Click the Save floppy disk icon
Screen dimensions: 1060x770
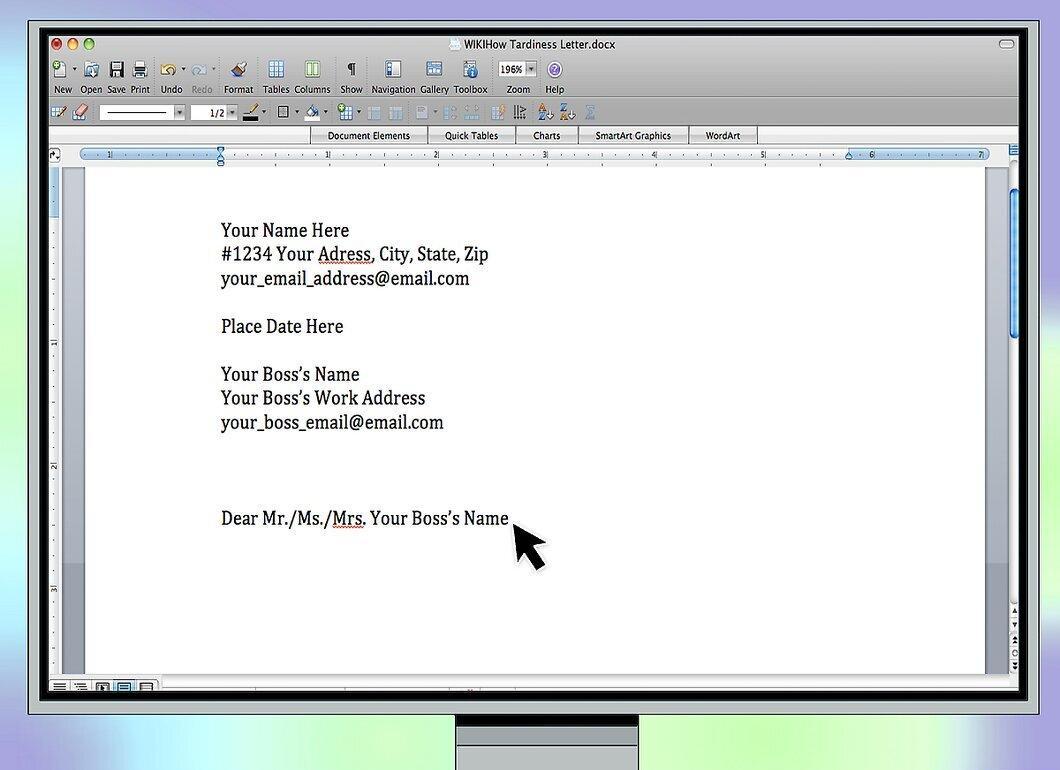point(116,69)
